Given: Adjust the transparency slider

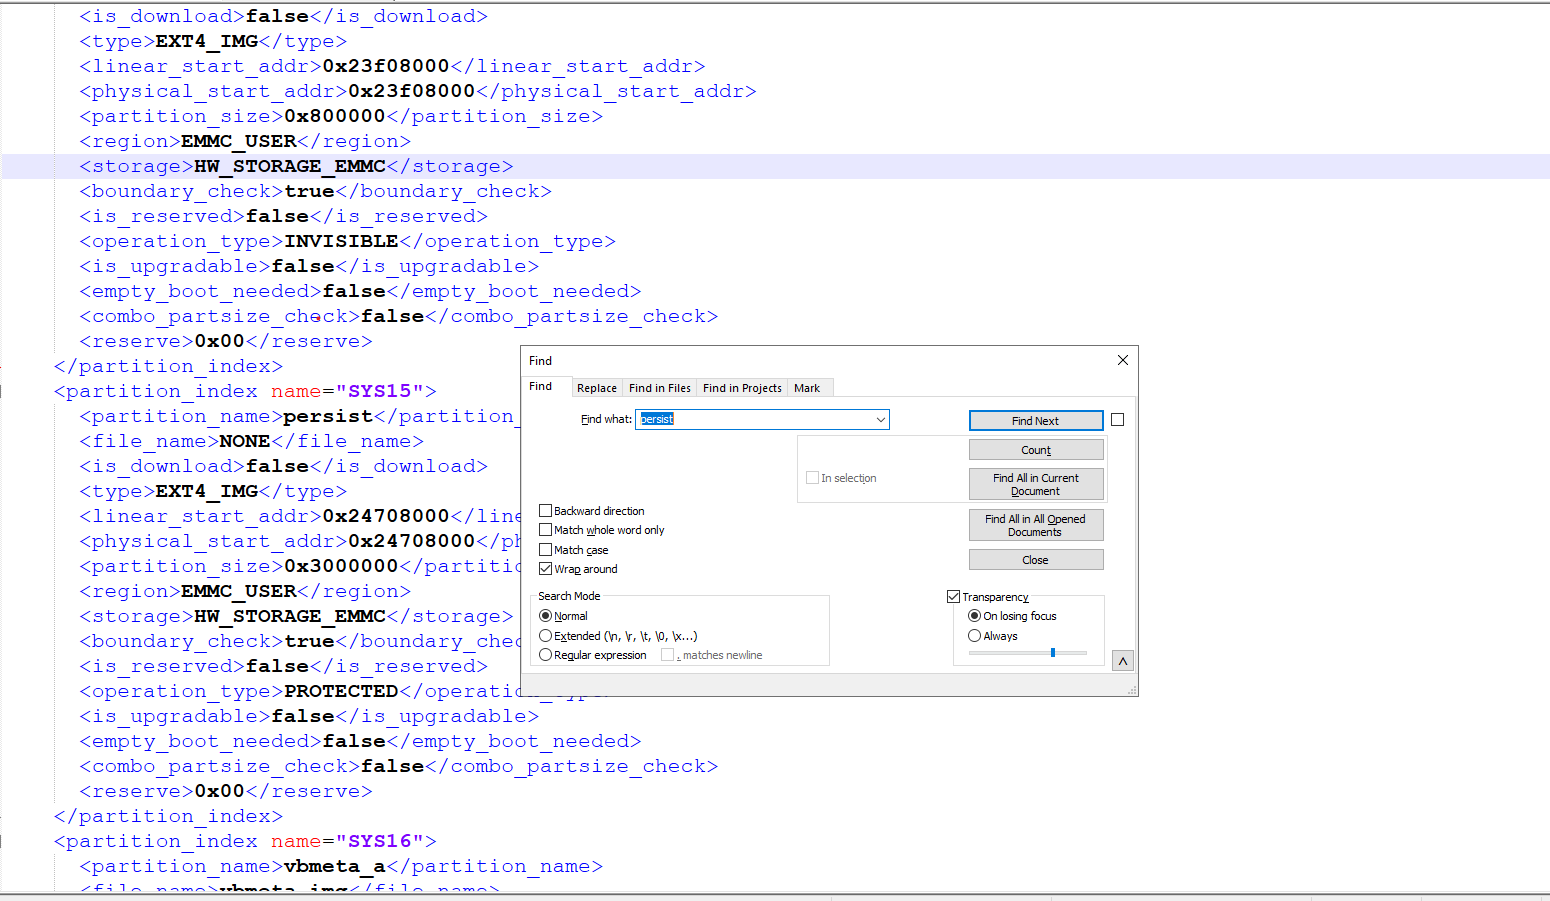Looking at the screenshot, I should point(1051,652).
